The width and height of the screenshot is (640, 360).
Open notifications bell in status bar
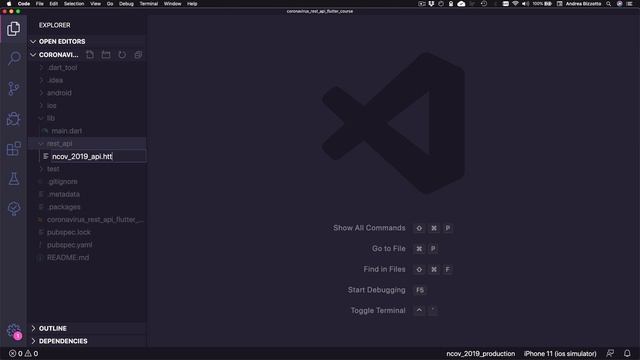pyautogui.click(x=627, y=353)
